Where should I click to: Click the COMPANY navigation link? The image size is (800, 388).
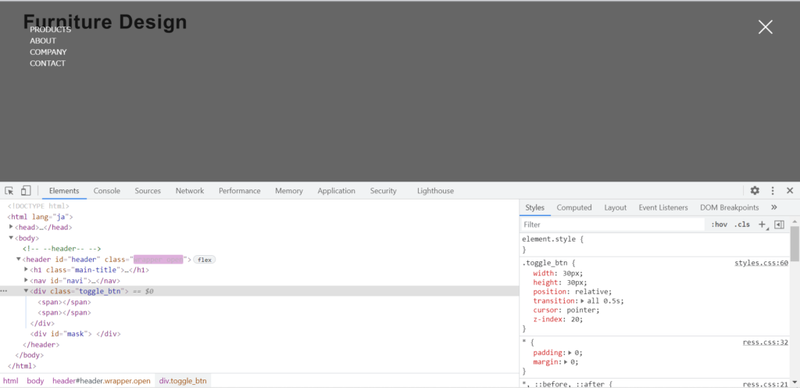coord(48,52)
